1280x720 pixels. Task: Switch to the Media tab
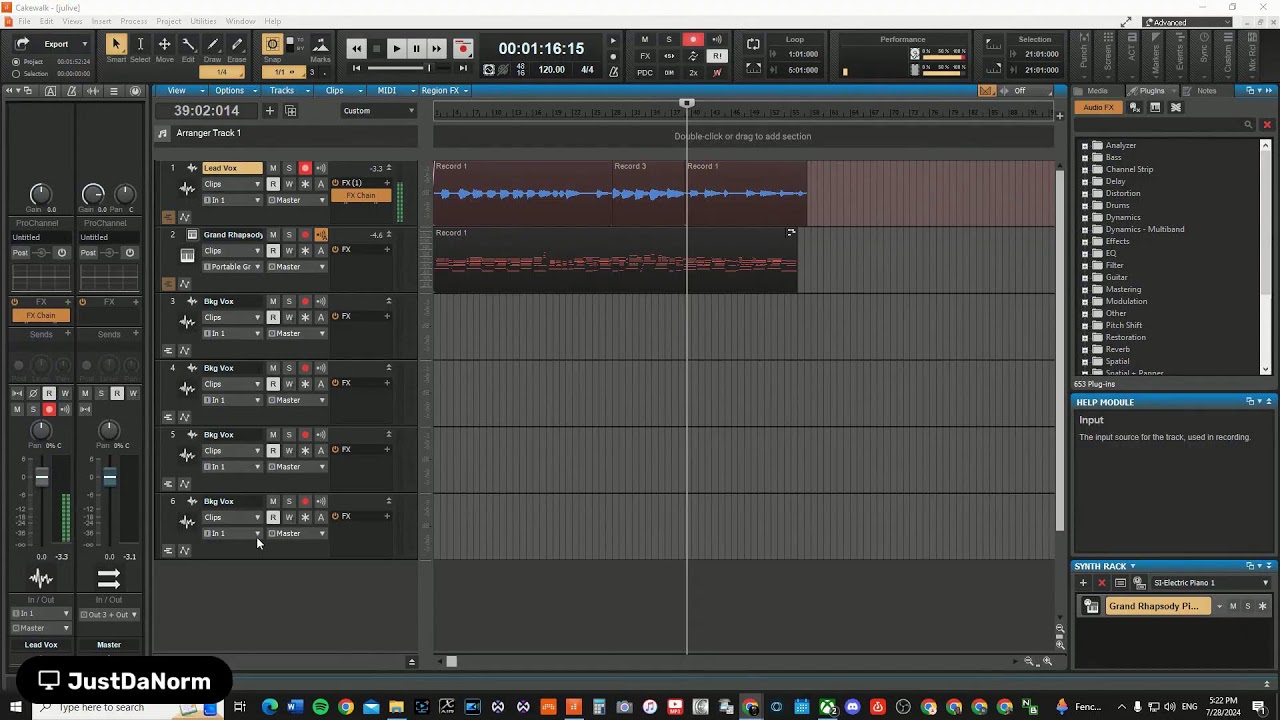tap(1097, 91)
